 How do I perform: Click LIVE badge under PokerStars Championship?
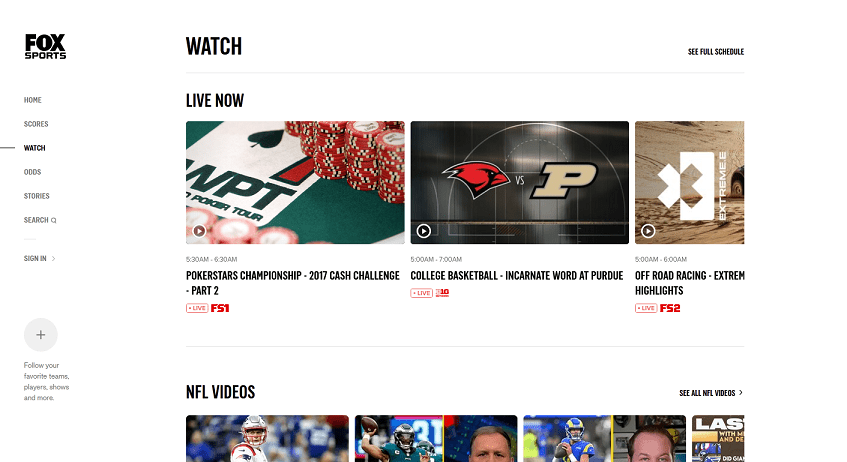(x=197, y=308)
